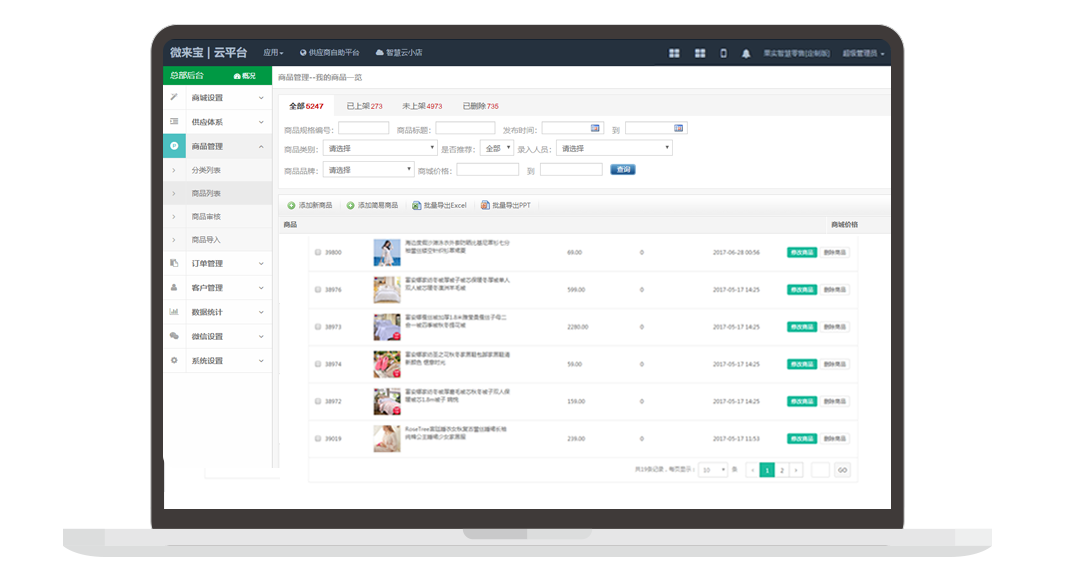This screenshot has width=1084, height=576.
Task: Expand the 订单管理 sidebar section
Action: [217, 264]
